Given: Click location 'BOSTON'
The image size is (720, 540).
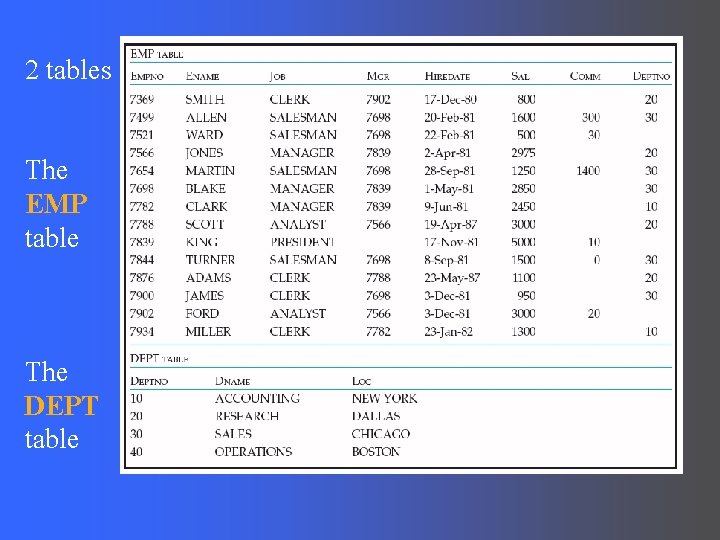Looking at the screenshot, I should click(376, 452).
